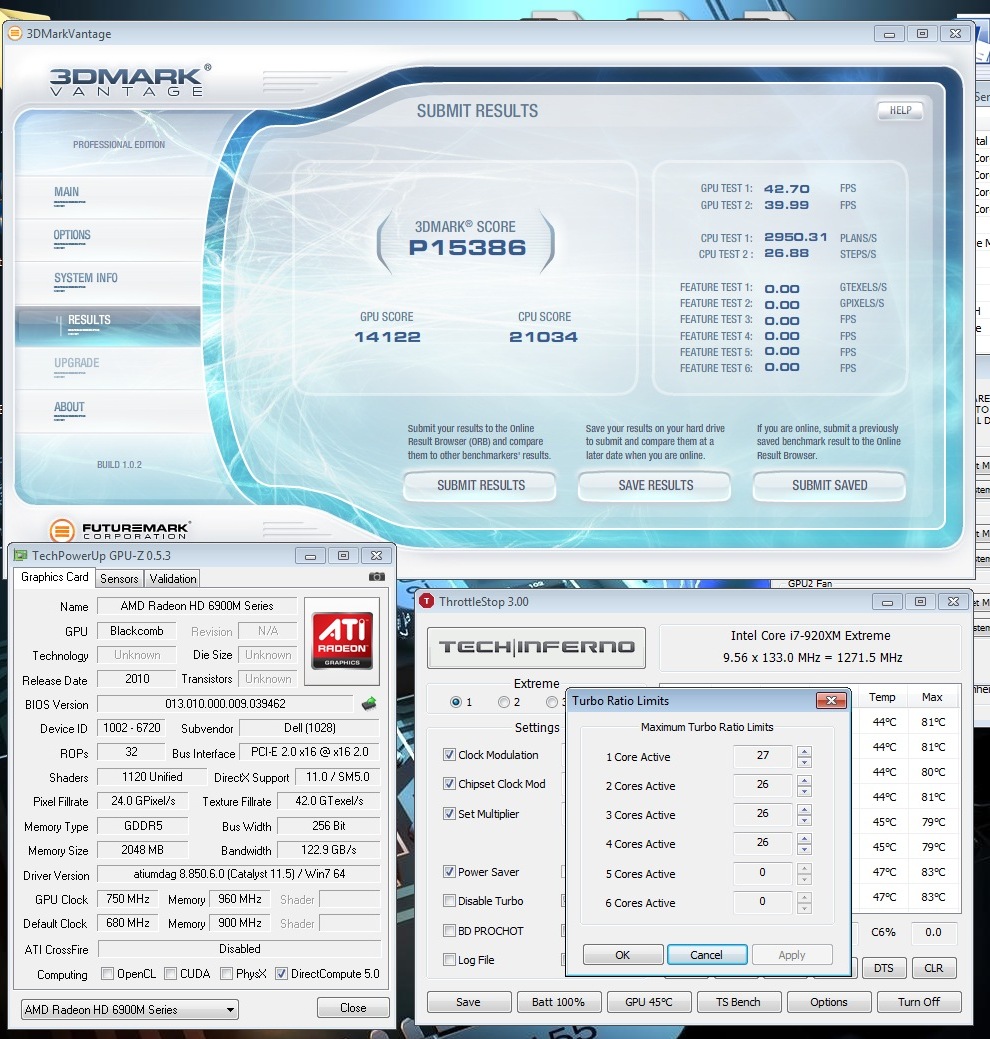The image size is (990, 1039).
Task: Close the Turbo Ratio Limits dialog with X
Action: pos(831,700)
